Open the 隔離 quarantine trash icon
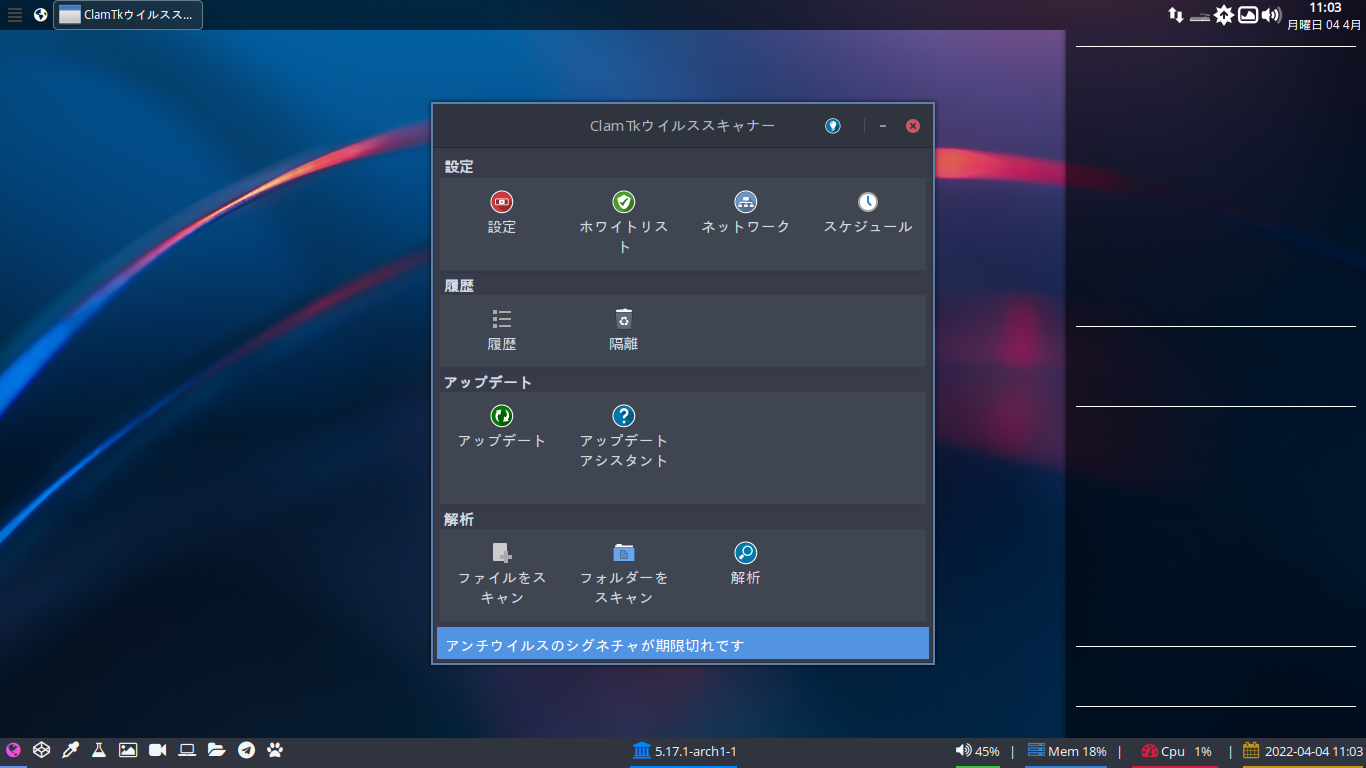 click(x=624, y=319)
